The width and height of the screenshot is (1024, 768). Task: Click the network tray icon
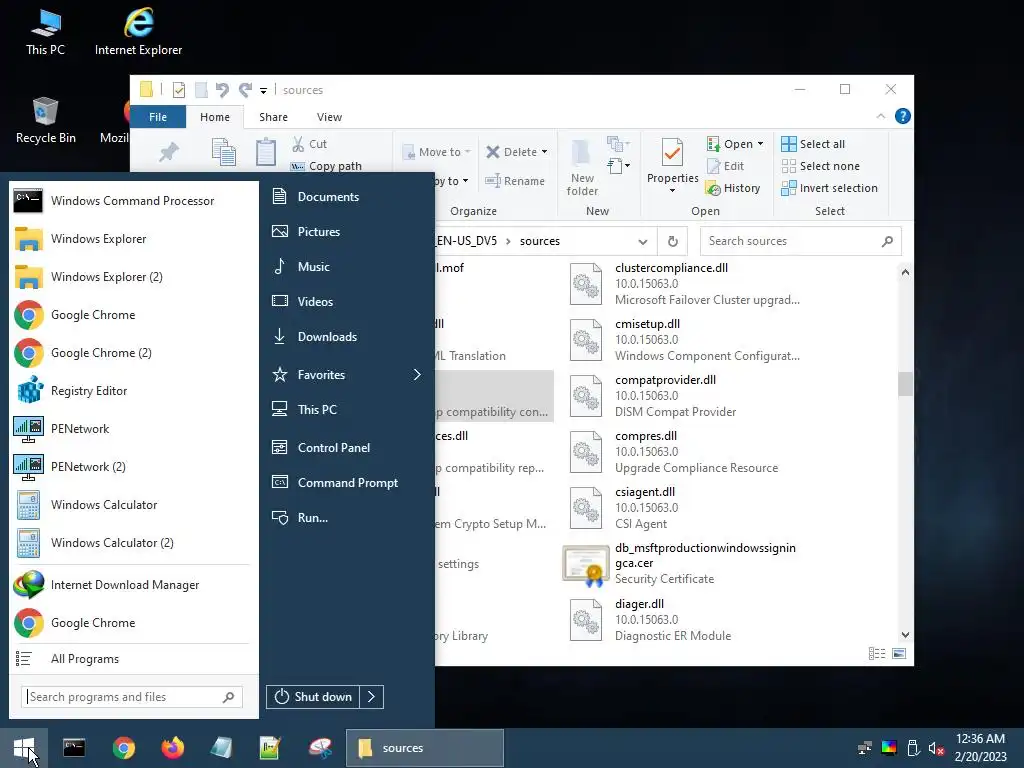coord(865,748)
